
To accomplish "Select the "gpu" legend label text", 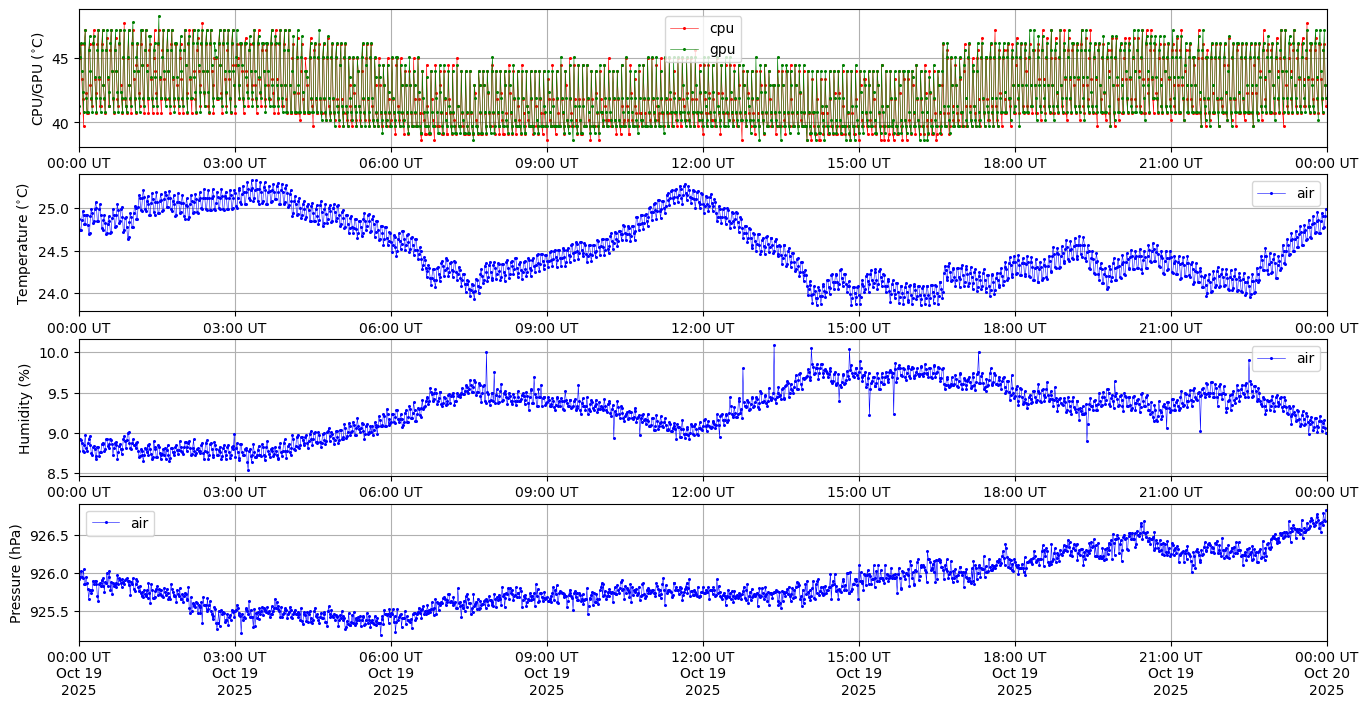I will point(722,49).
